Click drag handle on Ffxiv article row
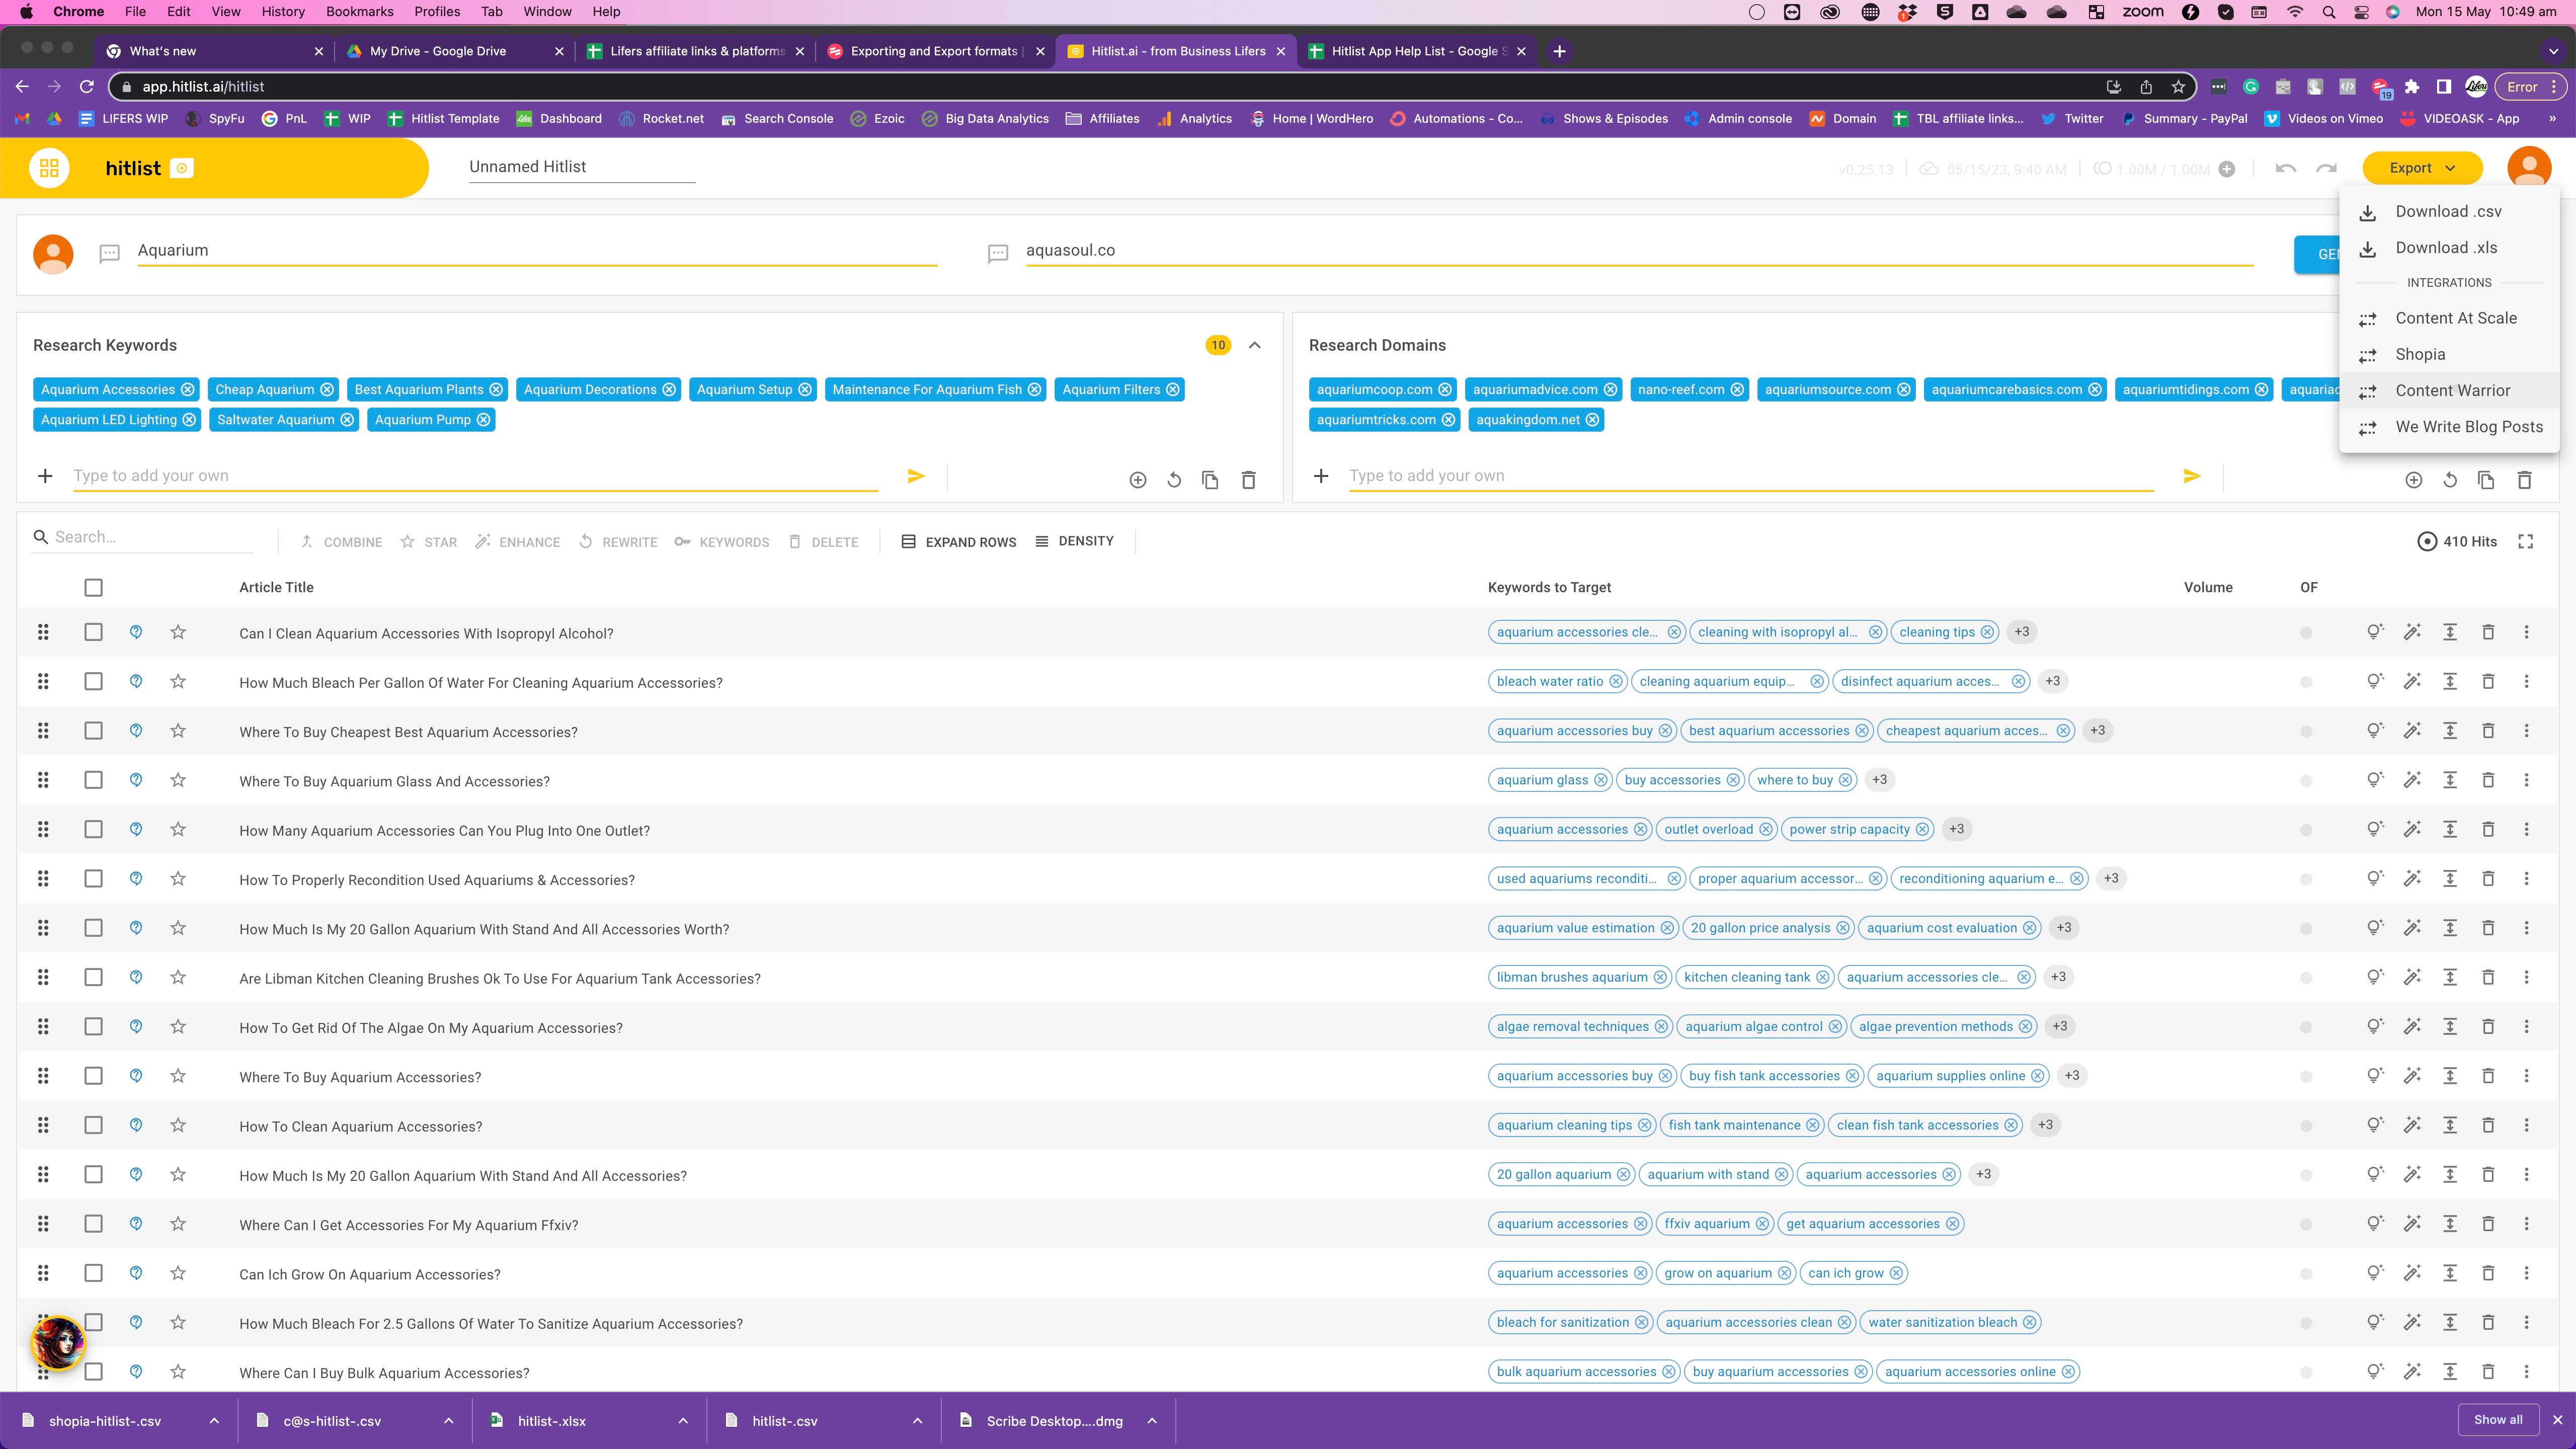Image resolution: width=2576 pixels, height=1449 pixels. point(43,1224)
